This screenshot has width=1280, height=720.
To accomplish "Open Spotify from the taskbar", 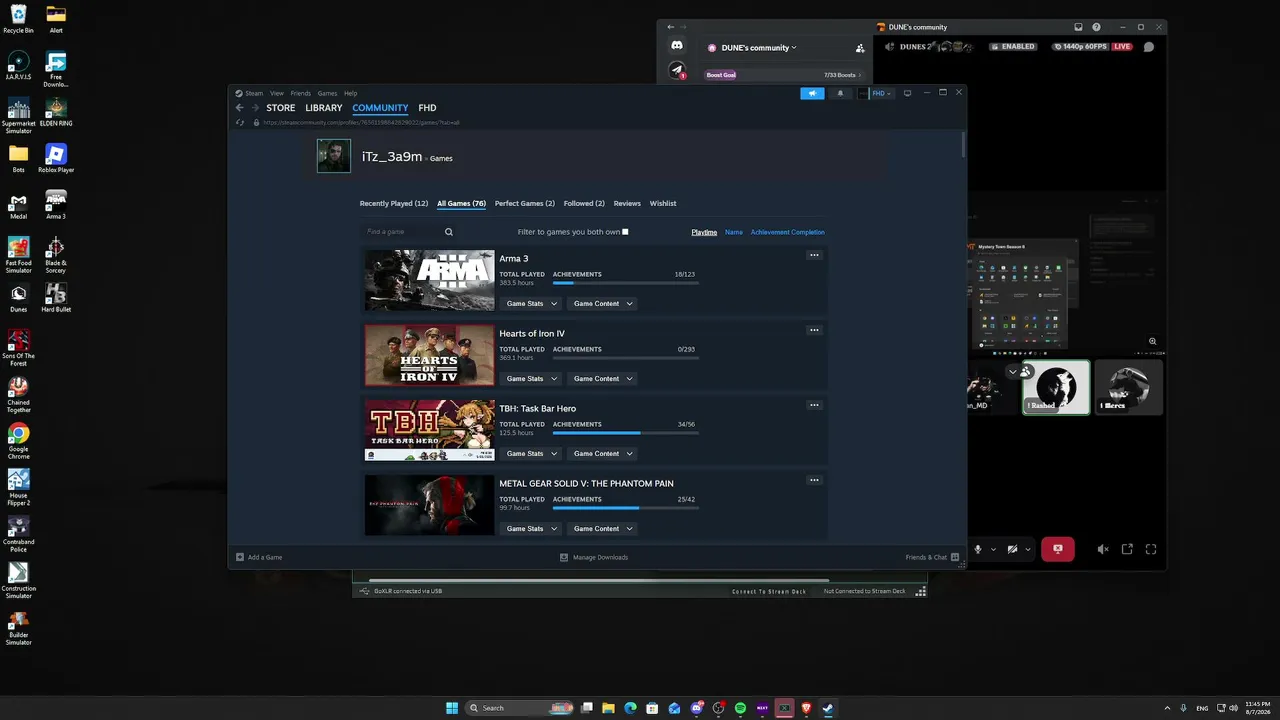I will [x=740, y=708].
